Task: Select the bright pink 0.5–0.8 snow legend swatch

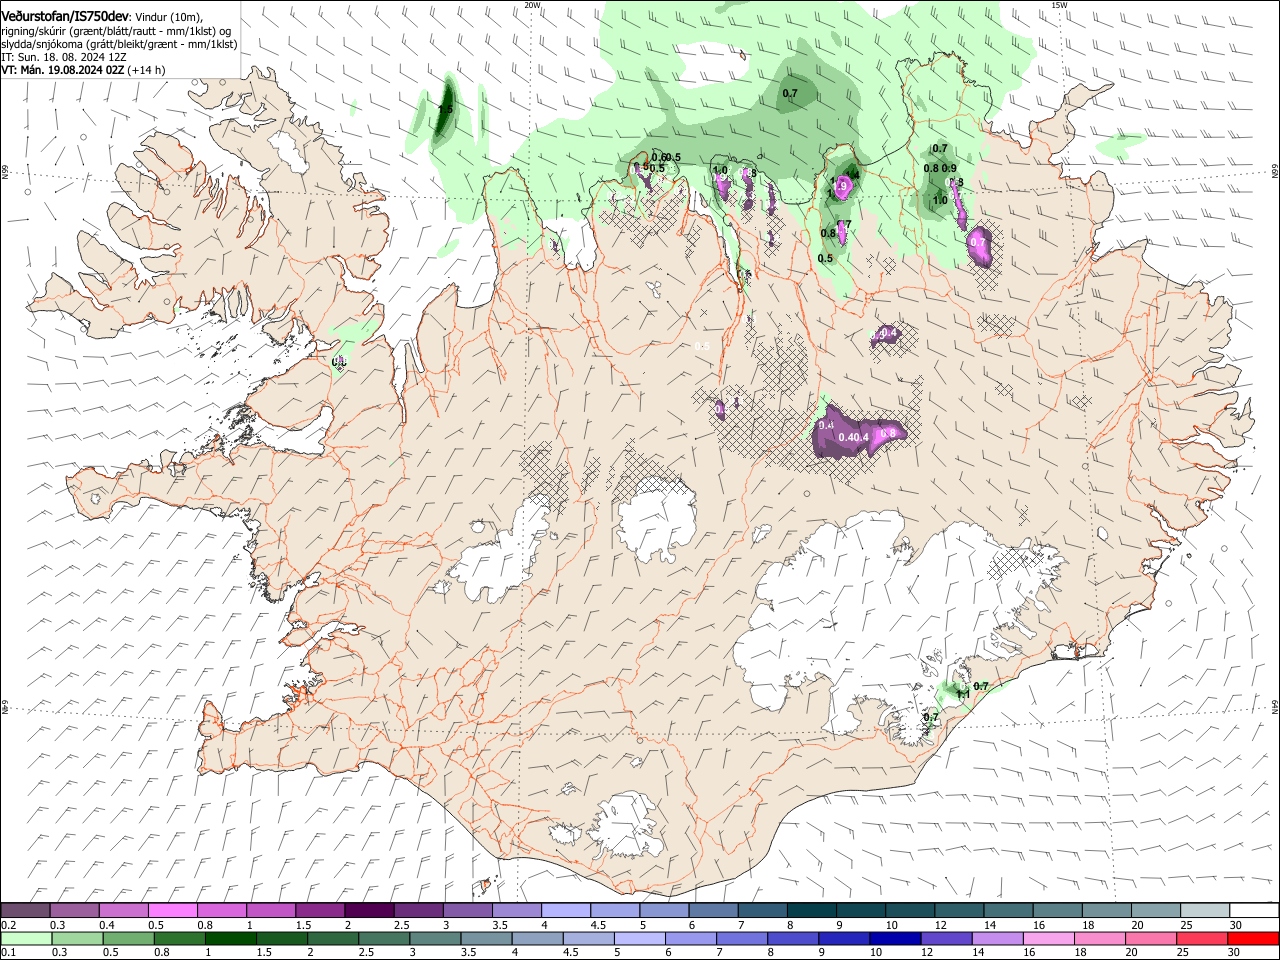Action: (x=173, y=910)
